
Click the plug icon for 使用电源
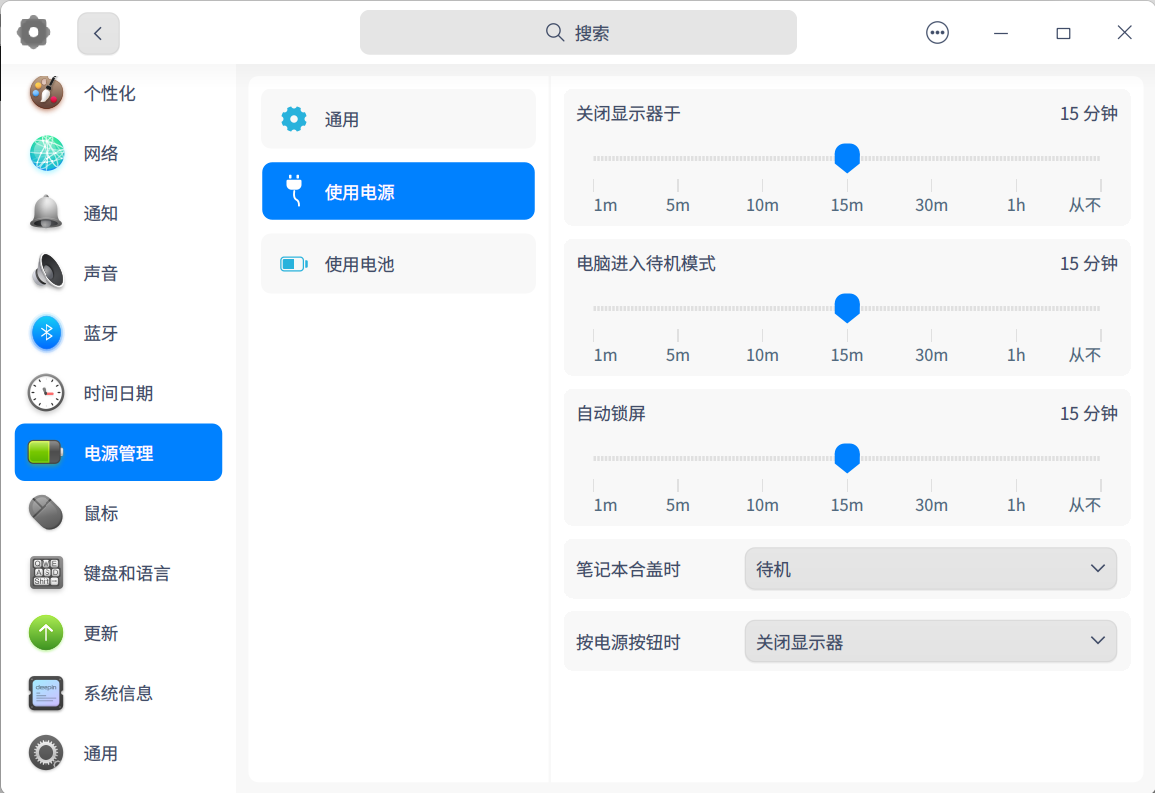point(294,191)
